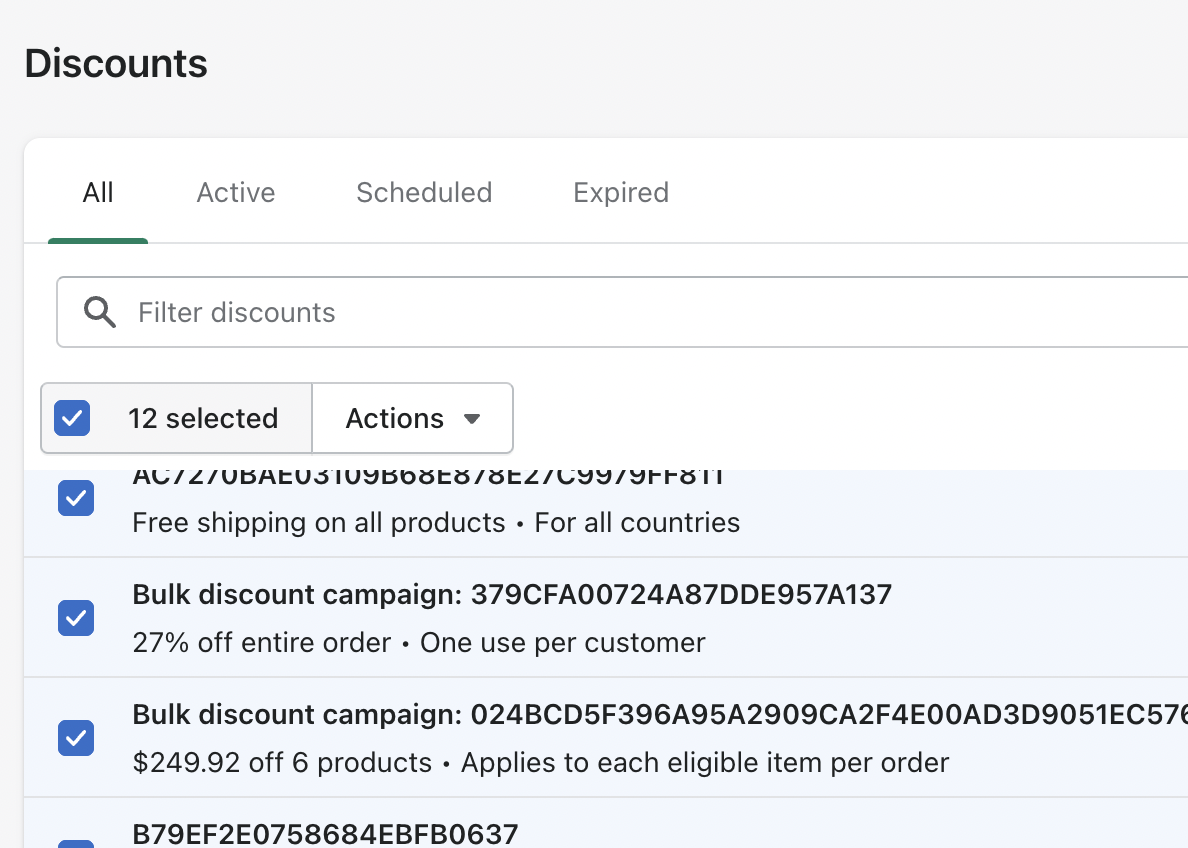Image resolution: width=1188 pixels, height=848 pixels.
Task: Open the Actions dropdown menu
Action: pyautogui.click(x=413, y=418)
